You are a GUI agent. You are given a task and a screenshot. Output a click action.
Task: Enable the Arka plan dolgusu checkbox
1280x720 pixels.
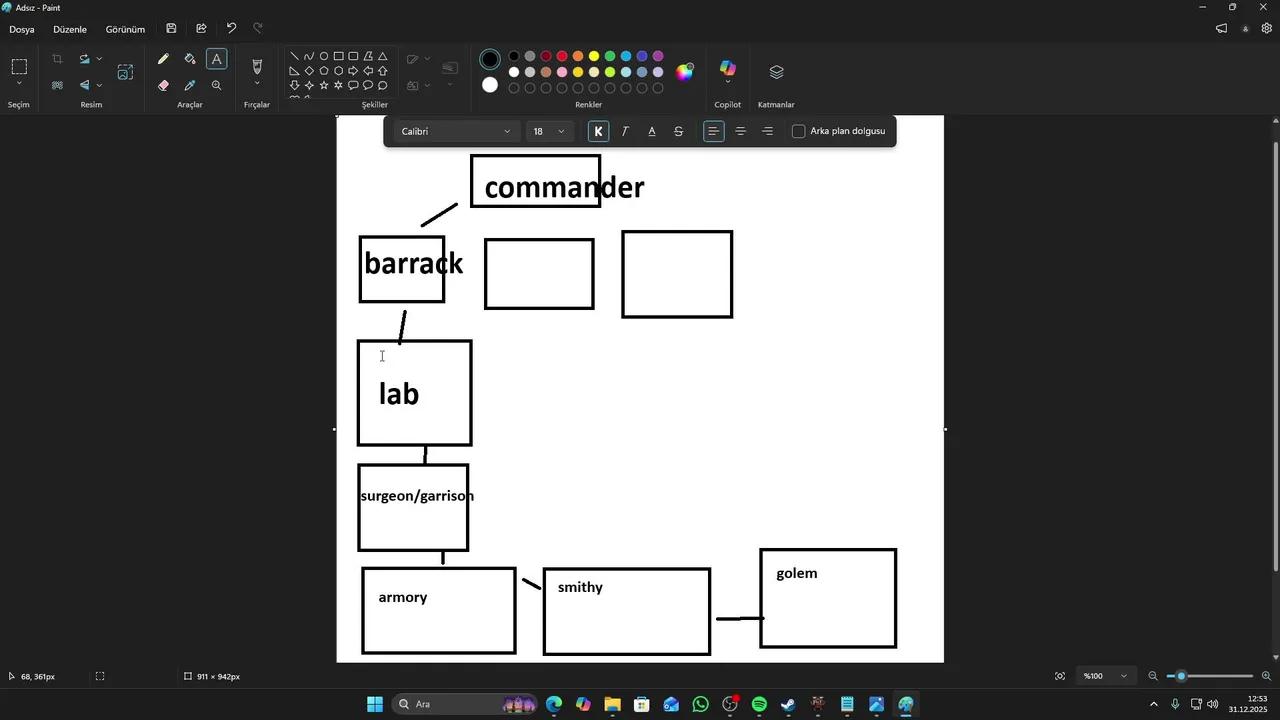pyautogui.click(x=798, y=131)
